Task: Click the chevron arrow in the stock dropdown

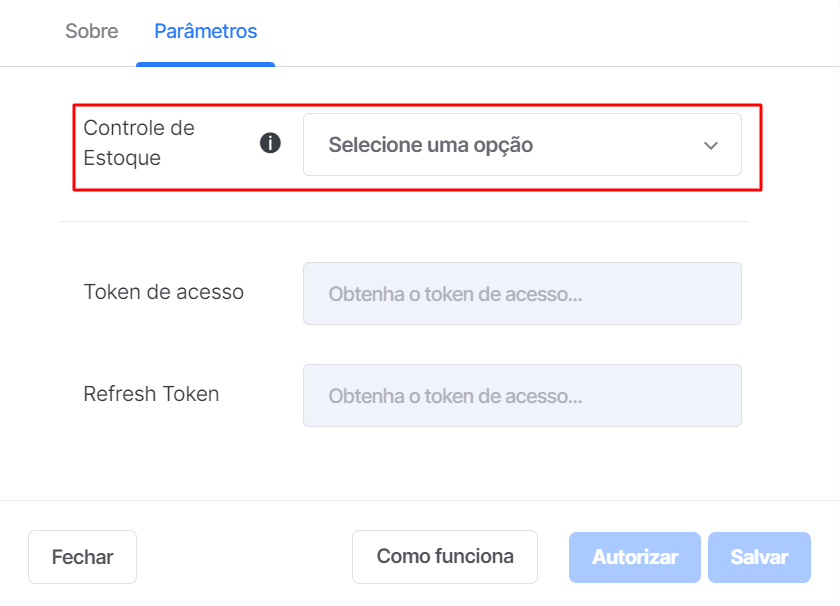Action: (x=711, y=145)
